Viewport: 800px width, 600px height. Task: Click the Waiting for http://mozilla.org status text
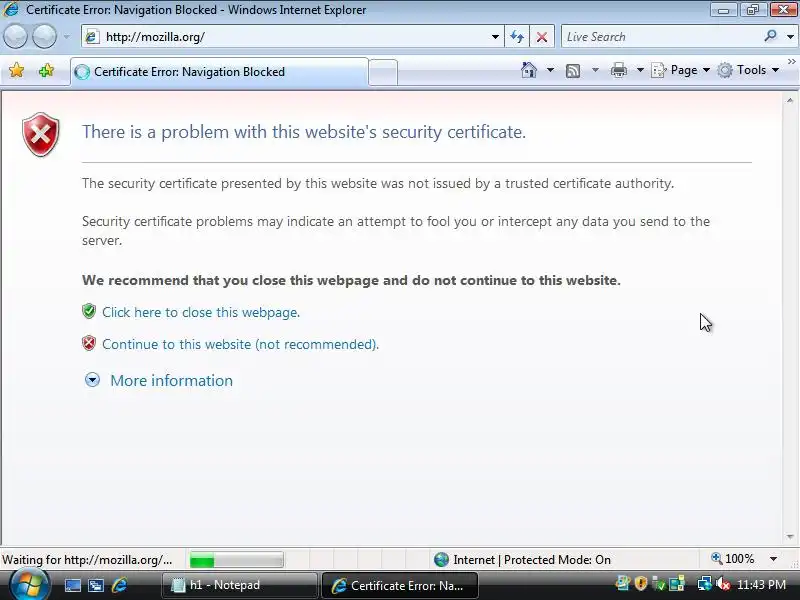coord(87,560)
